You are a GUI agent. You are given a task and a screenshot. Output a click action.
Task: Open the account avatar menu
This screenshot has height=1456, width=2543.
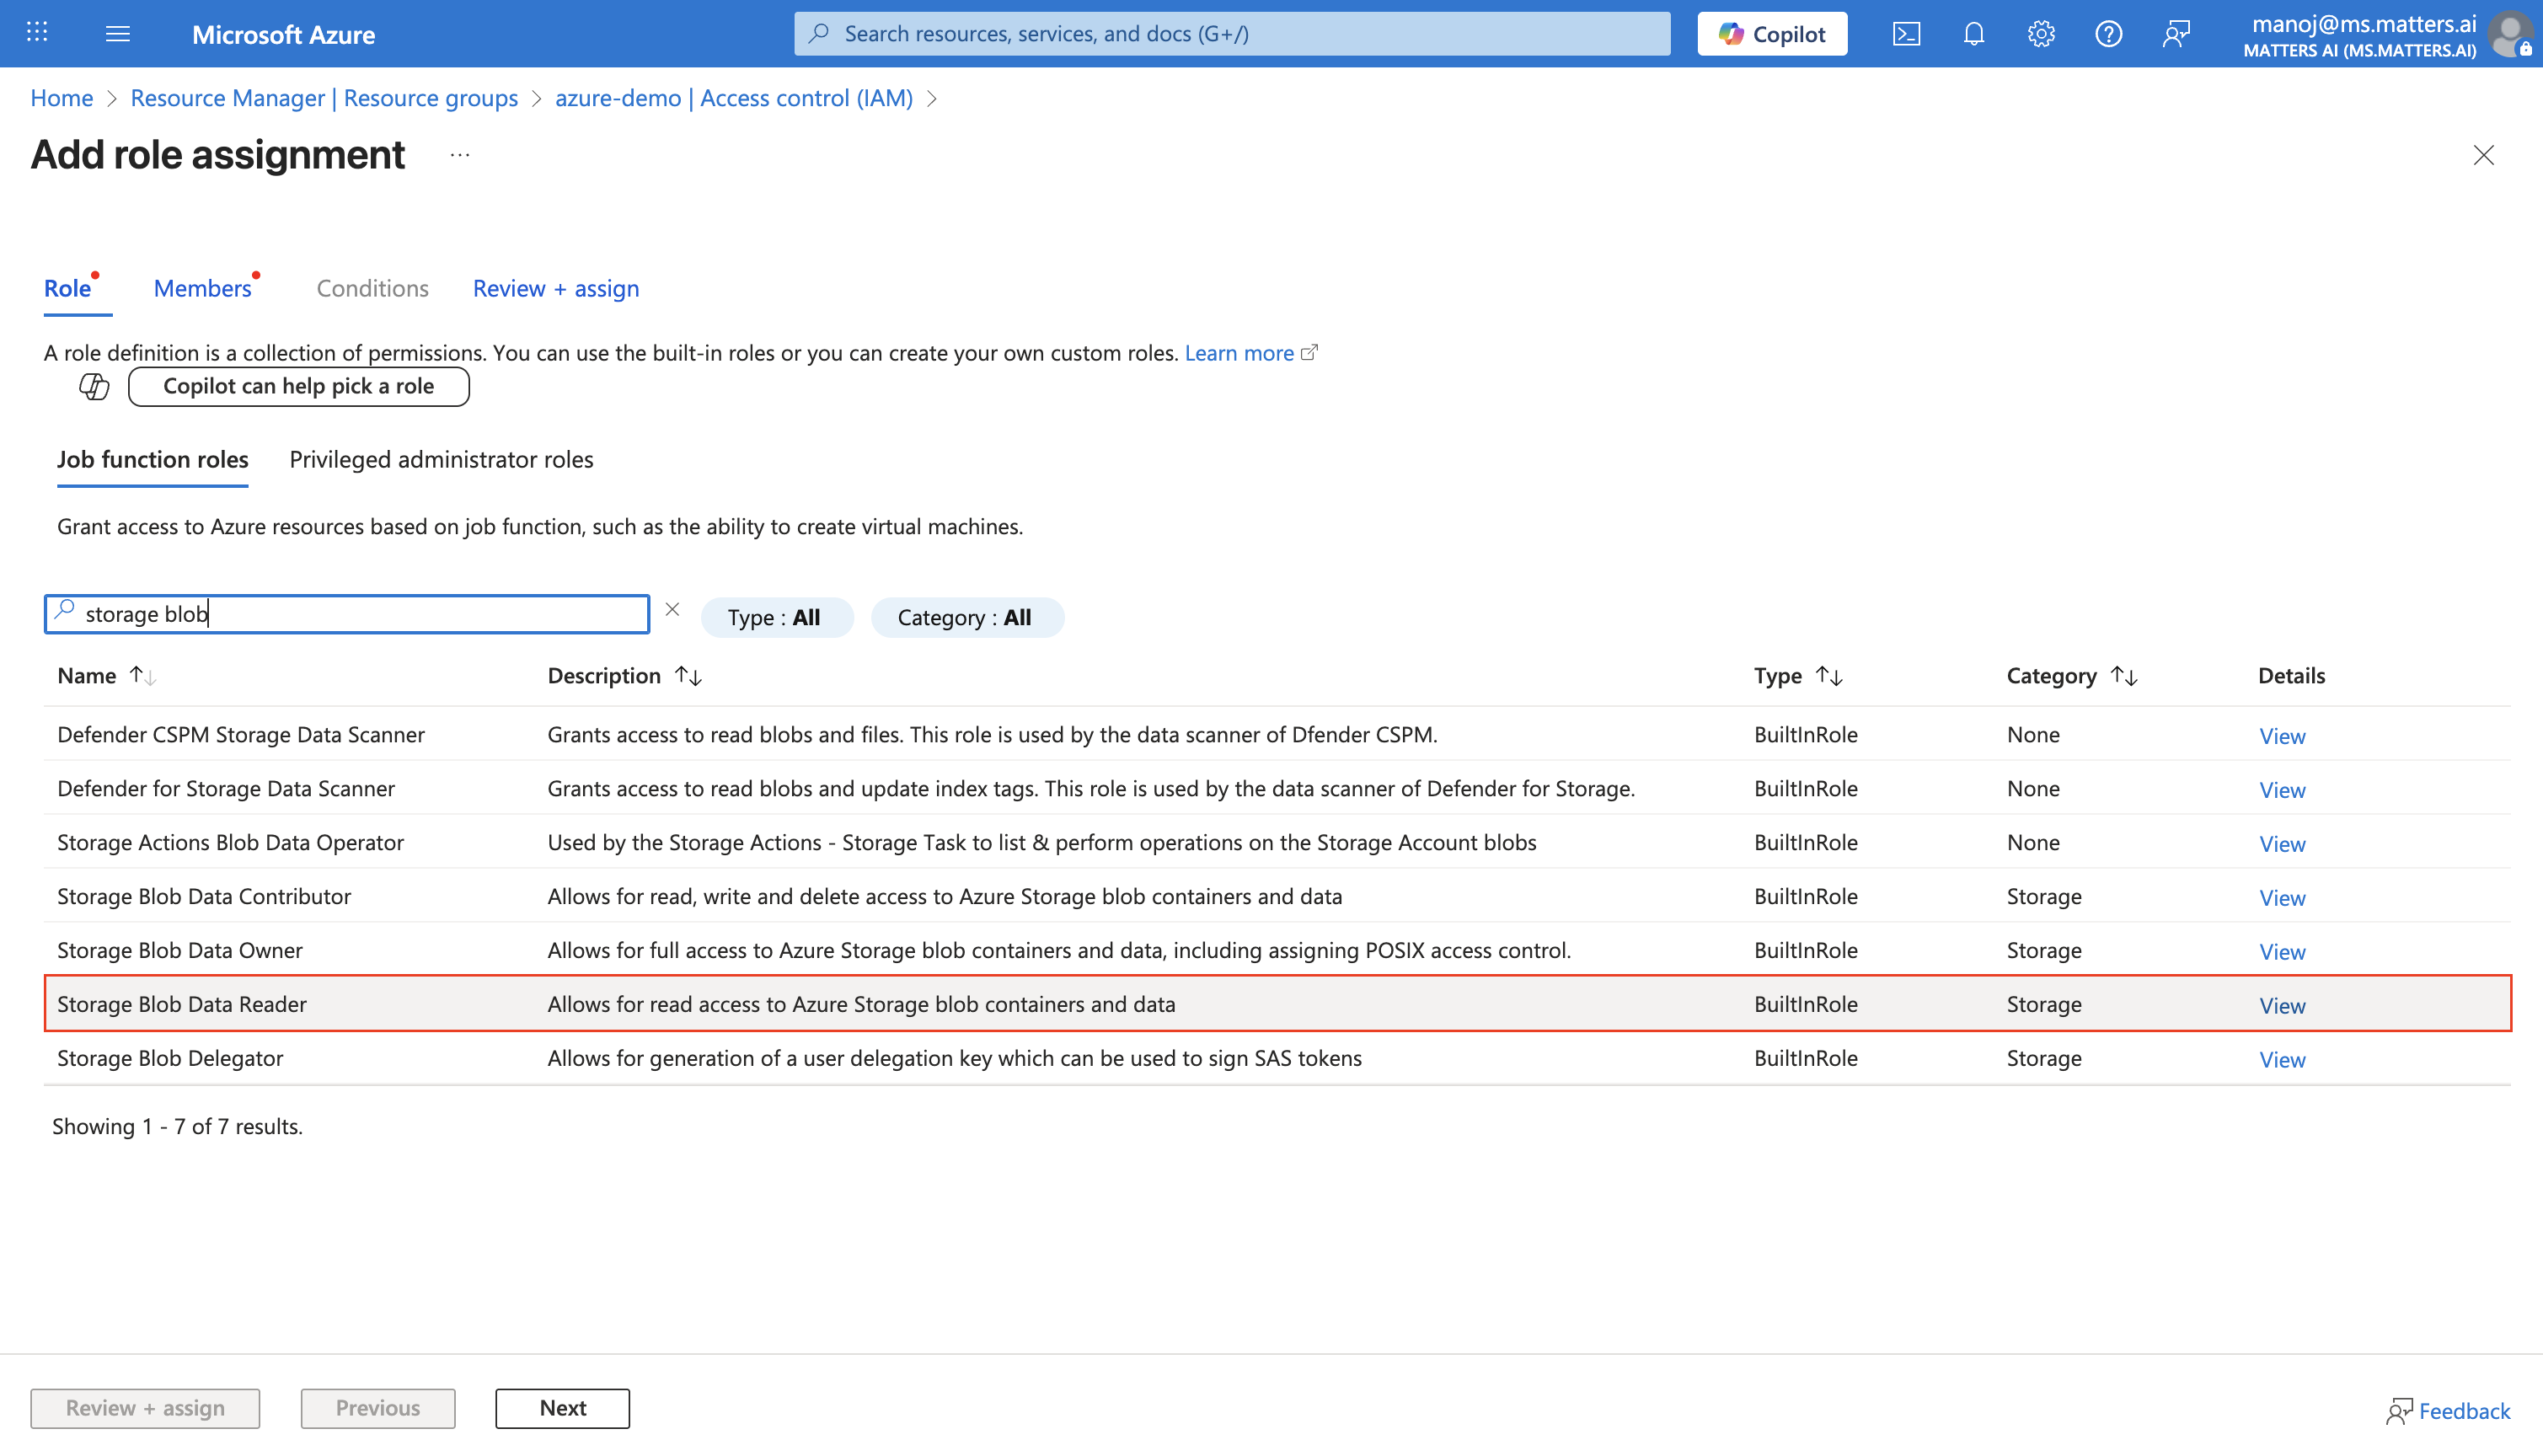pyautogui.click(x=2512, y=33)
